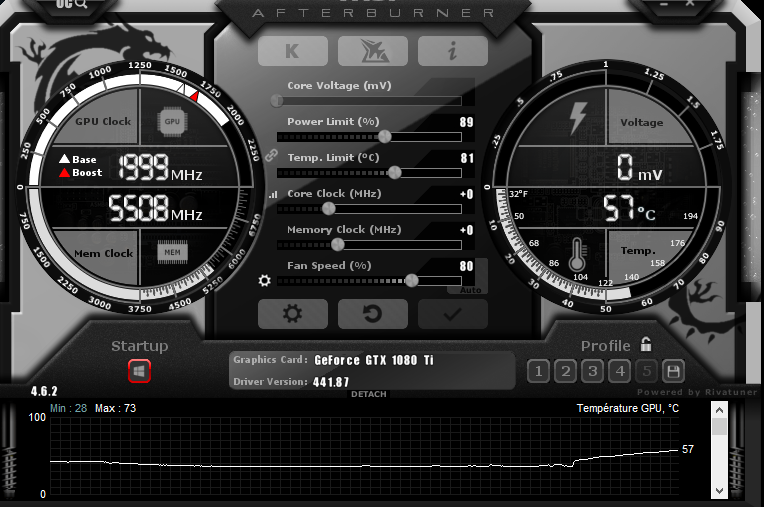Screen dimensions: 764x507
Task: Click the 1999 MHz GPU clock readout
Action: pos(160,167)
